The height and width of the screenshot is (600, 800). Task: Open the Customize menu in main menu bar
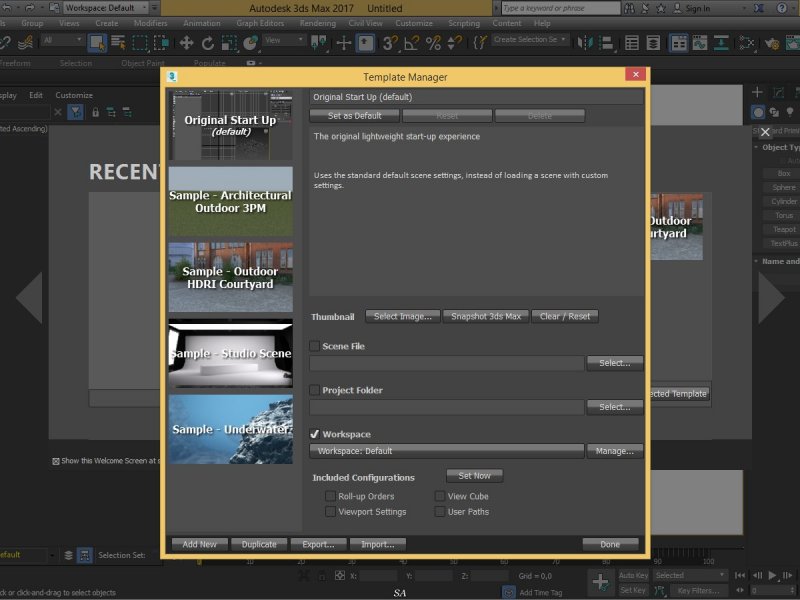414,23
